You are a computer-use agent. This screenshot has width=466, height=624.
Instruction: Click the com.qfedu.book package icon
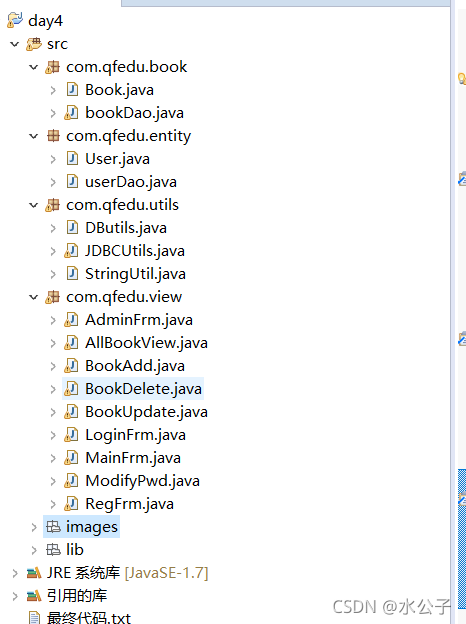(53, 67)
